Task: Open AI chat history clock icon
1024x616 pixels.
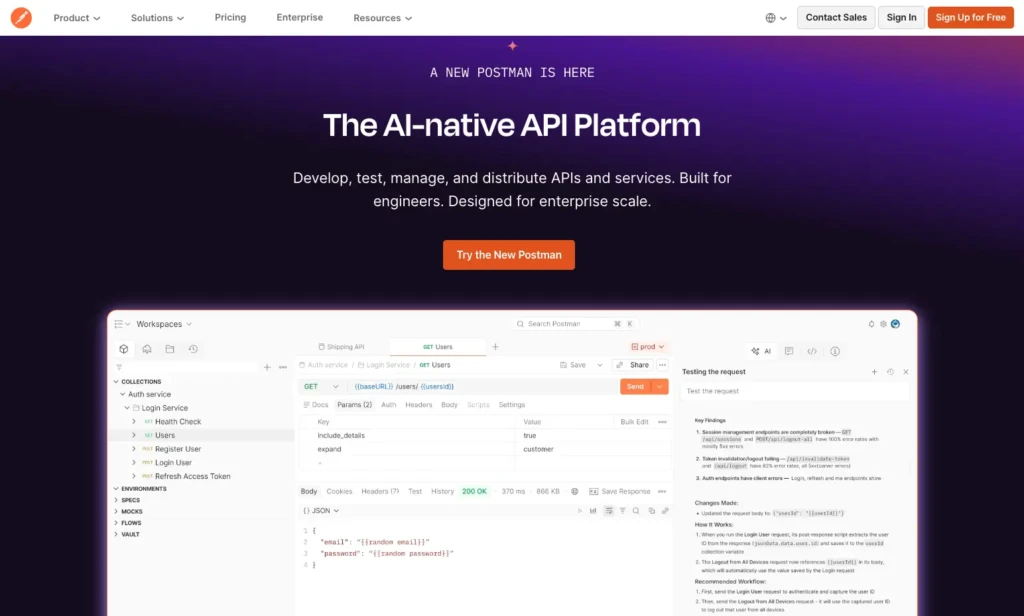Action: click(x=890, y=372)
